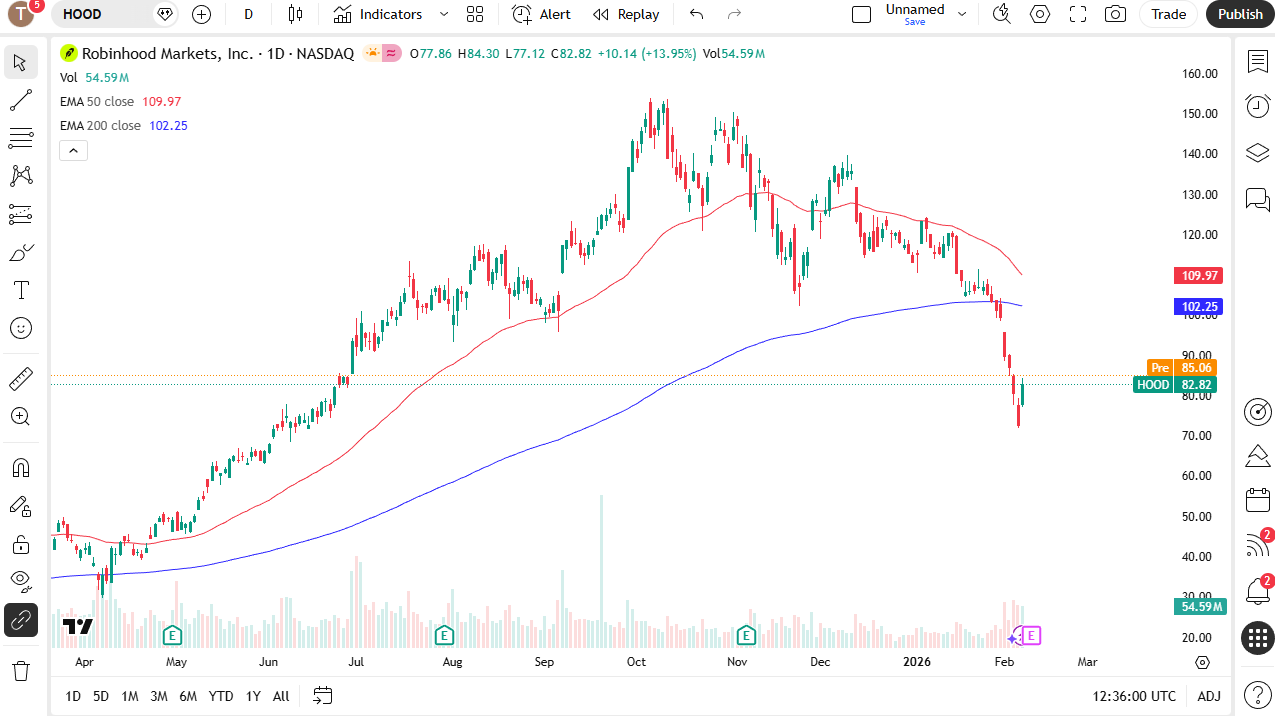The width and height of the screenshot is (1275, 716).
Task: Show All available data range
Action: click(x=281, y=696)
